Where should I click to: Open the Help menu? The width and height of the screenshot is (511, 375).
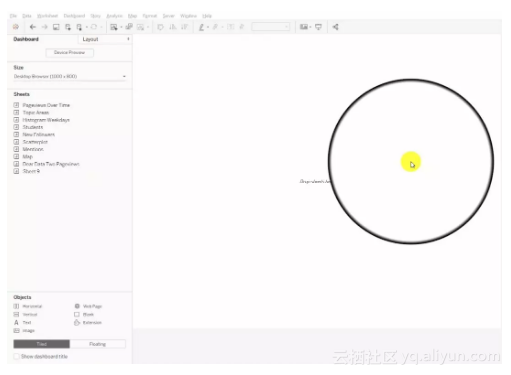pos(207,16)
